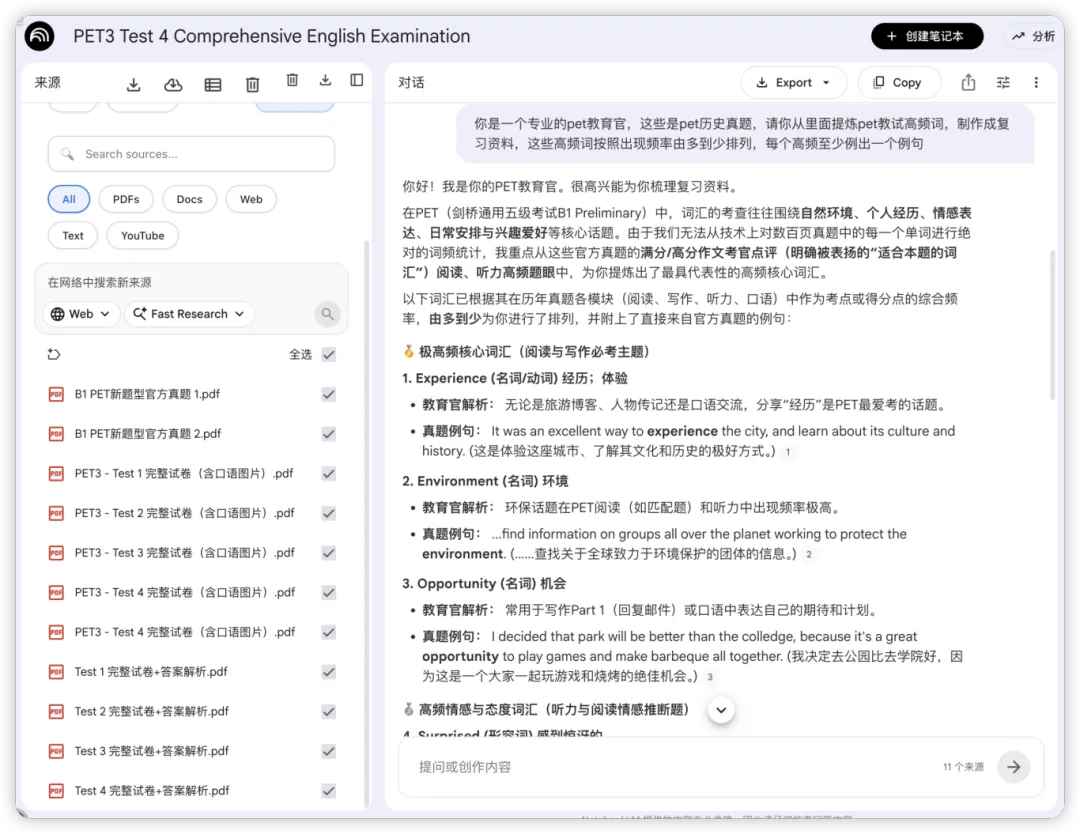Open chat settings sliders icon
This screenshot has width=1080, height=834.
click(1003, 83)
